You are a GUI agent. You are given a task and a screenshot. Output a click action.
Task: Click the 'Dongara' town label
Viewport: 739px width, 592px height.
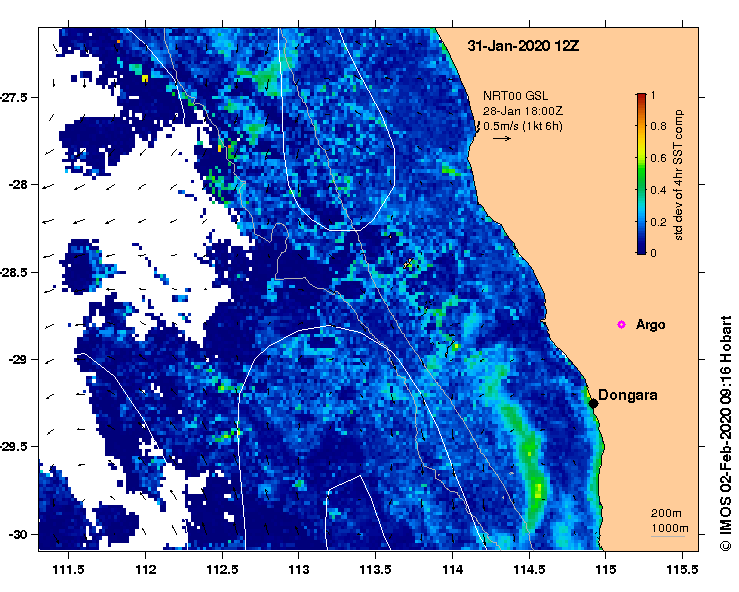point(628,395)
